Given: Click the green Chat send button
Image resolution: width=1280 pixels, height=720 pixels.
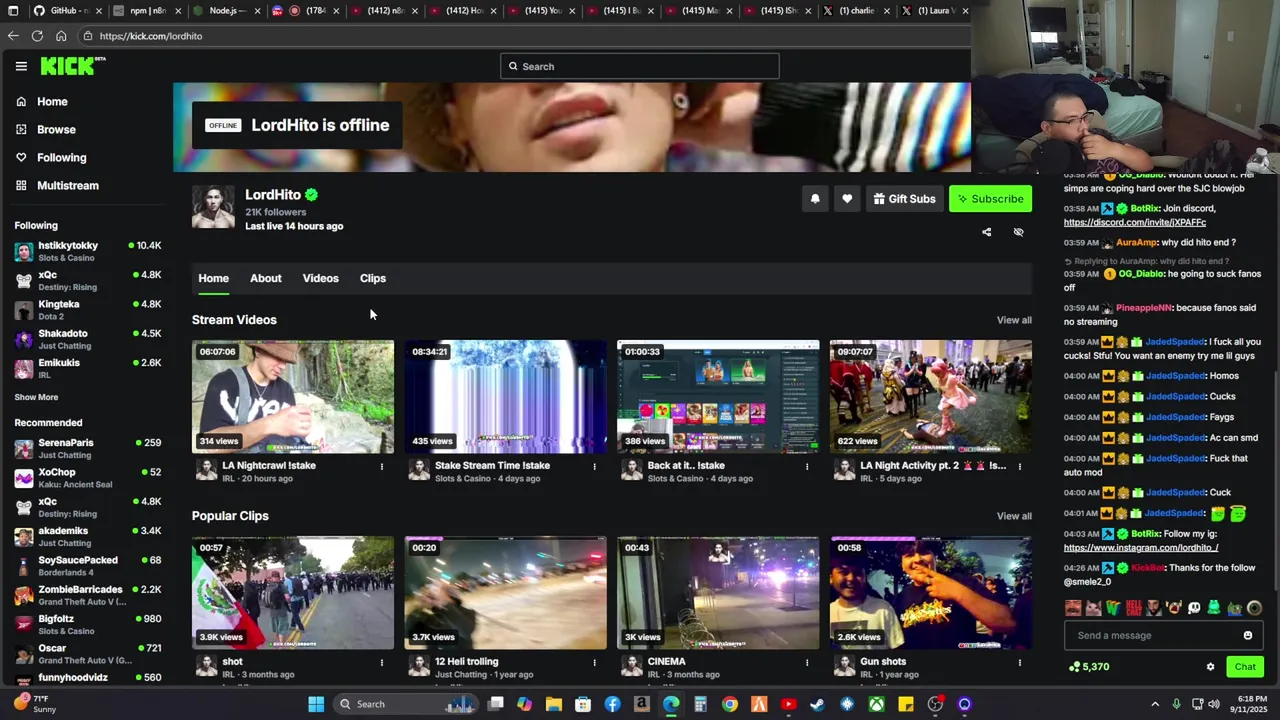Looking at the screenshot, I should click(x=1245, y=667).
